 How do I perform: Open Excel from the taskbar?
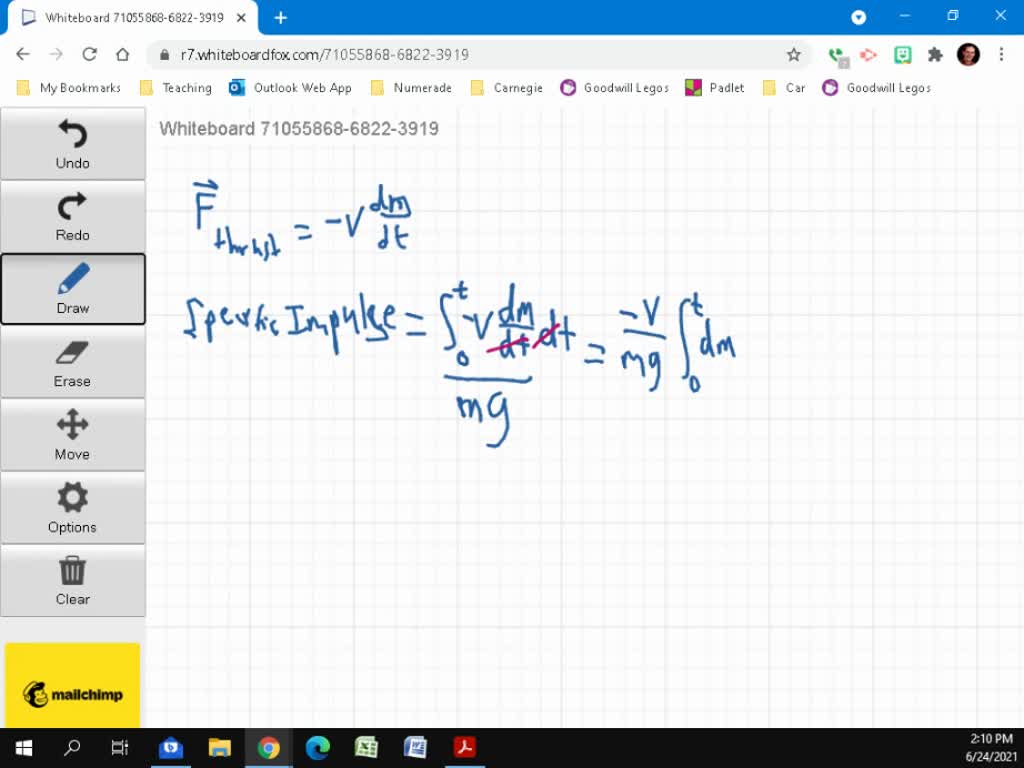pos(366,747)
